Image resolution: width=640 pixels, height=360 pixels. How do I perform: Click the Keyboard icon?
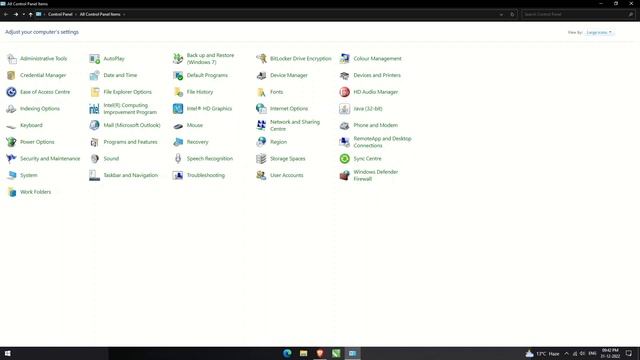click(x=11, y=126)
